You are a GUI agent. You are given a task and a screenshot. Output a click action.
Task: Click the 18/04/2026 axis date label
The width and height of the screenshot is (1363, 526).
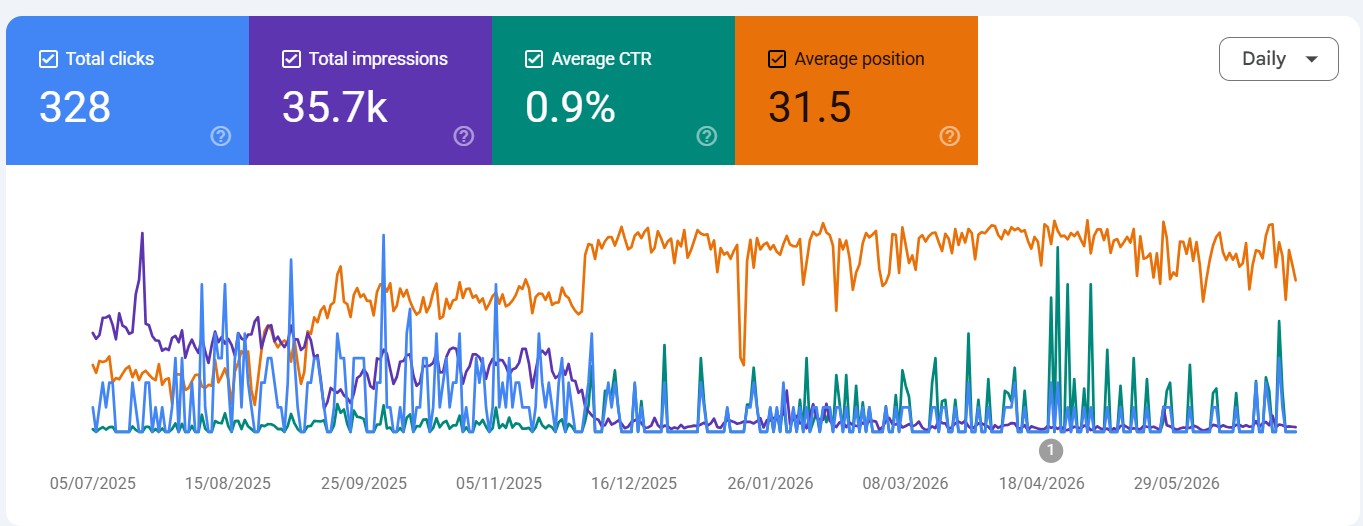click(x=1041, y=483)
